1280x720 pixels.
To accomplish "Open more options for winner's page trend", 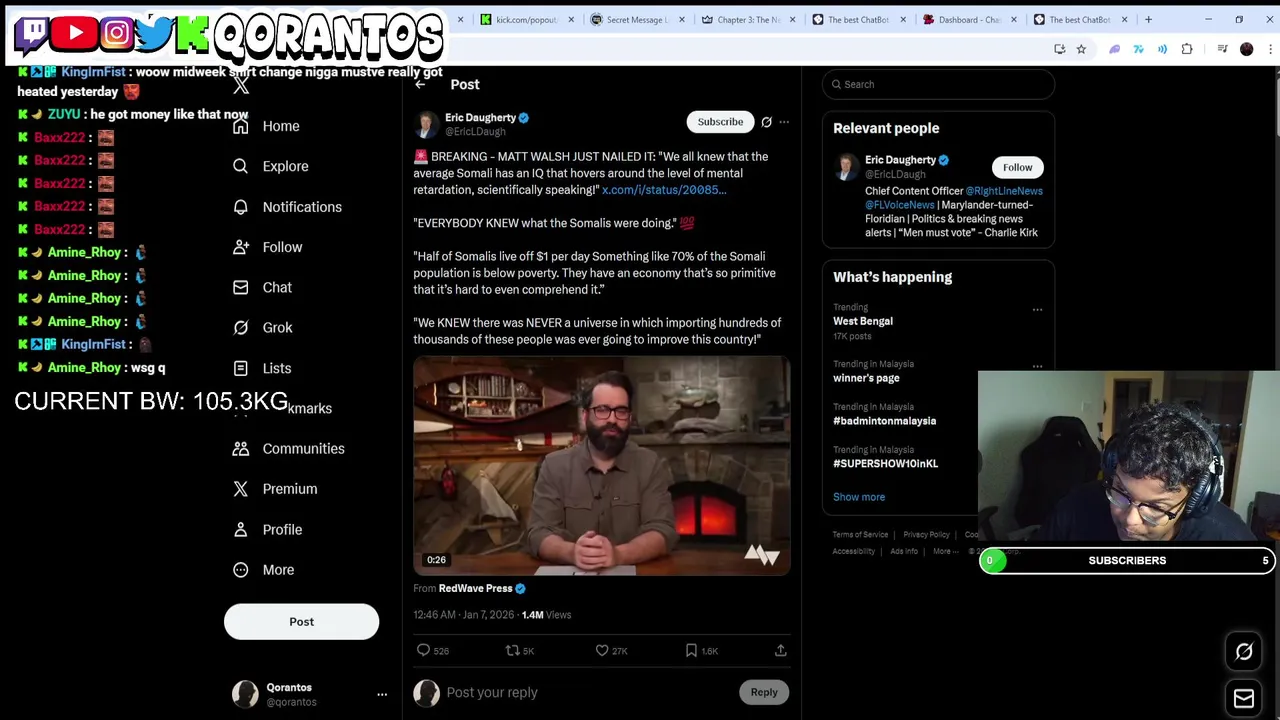I will click(1037, 367).
